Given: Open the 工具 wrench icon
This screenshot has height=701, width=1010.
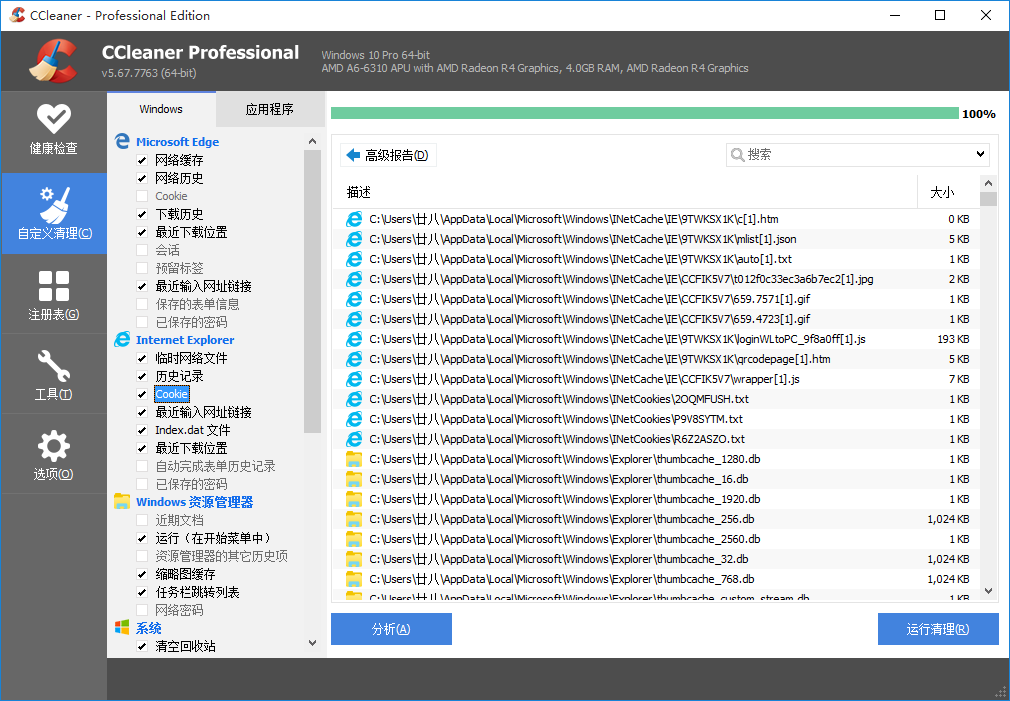Looking at the screenshot, I should (53, 365).
